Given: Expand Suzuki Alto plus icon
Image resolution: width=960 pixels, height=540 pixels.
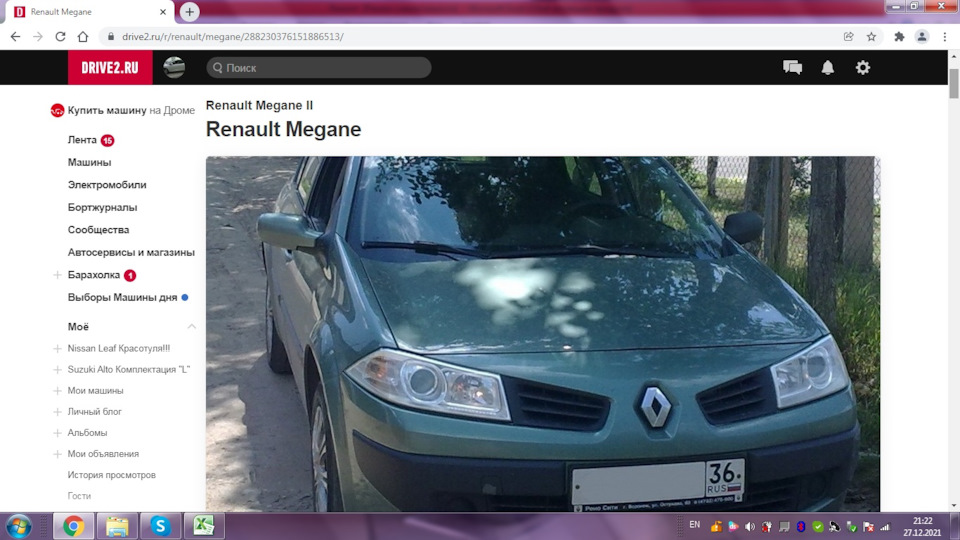Looking at the screenshot, I should coord(57,370).
